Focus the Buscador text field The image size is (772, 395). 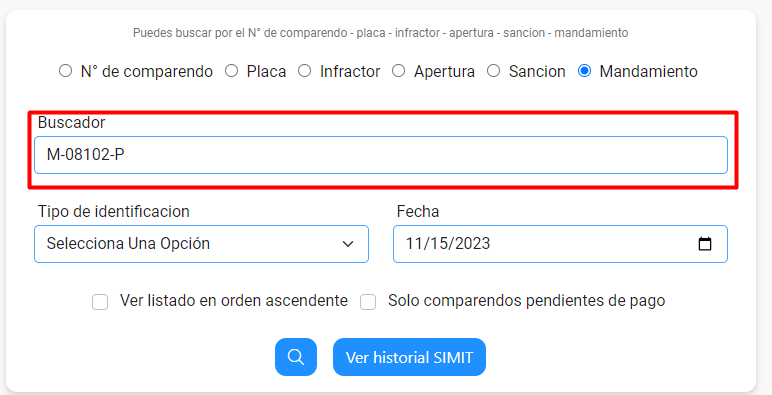(381, 155)
